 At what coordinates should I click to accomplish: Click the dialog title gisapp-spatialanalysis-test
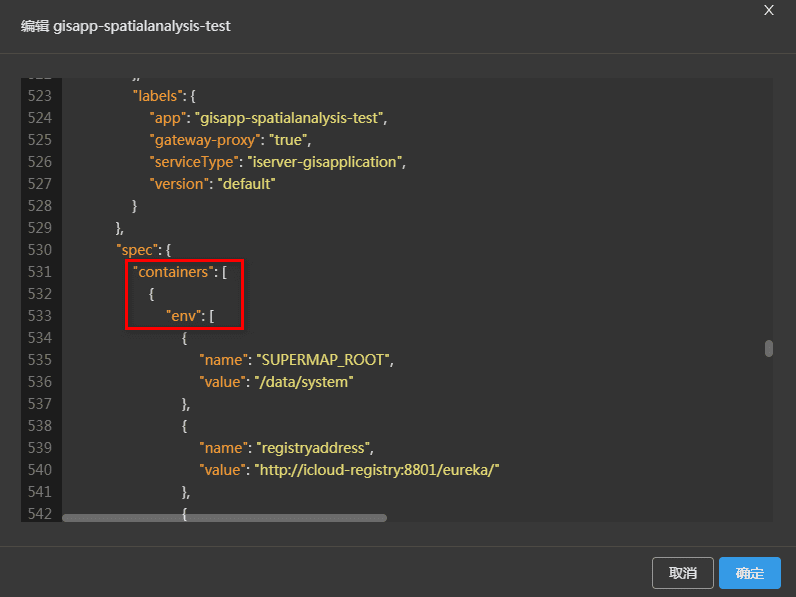tap(142, 26)
